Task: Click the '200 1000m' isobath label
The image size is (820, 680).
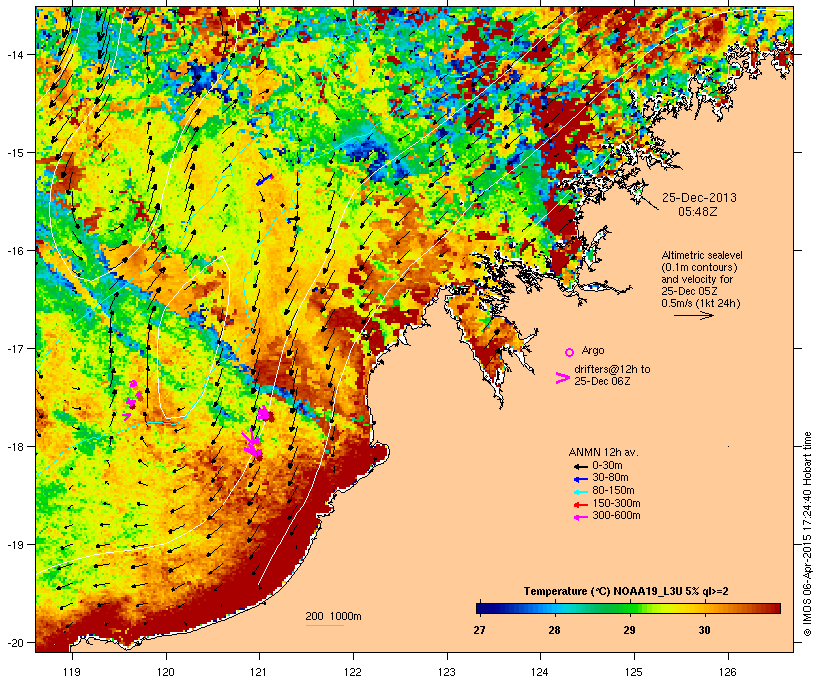Action: coord(333,616)
